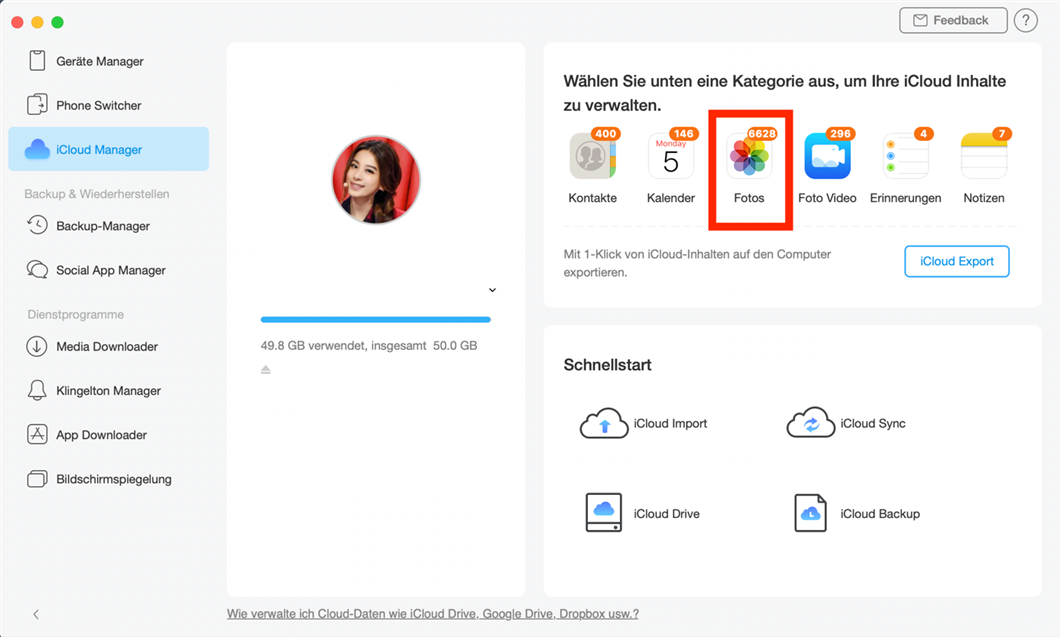Open Bildschirmspiegelung
The width and height of the screenshot is (1060, 637).
point(108,479)
